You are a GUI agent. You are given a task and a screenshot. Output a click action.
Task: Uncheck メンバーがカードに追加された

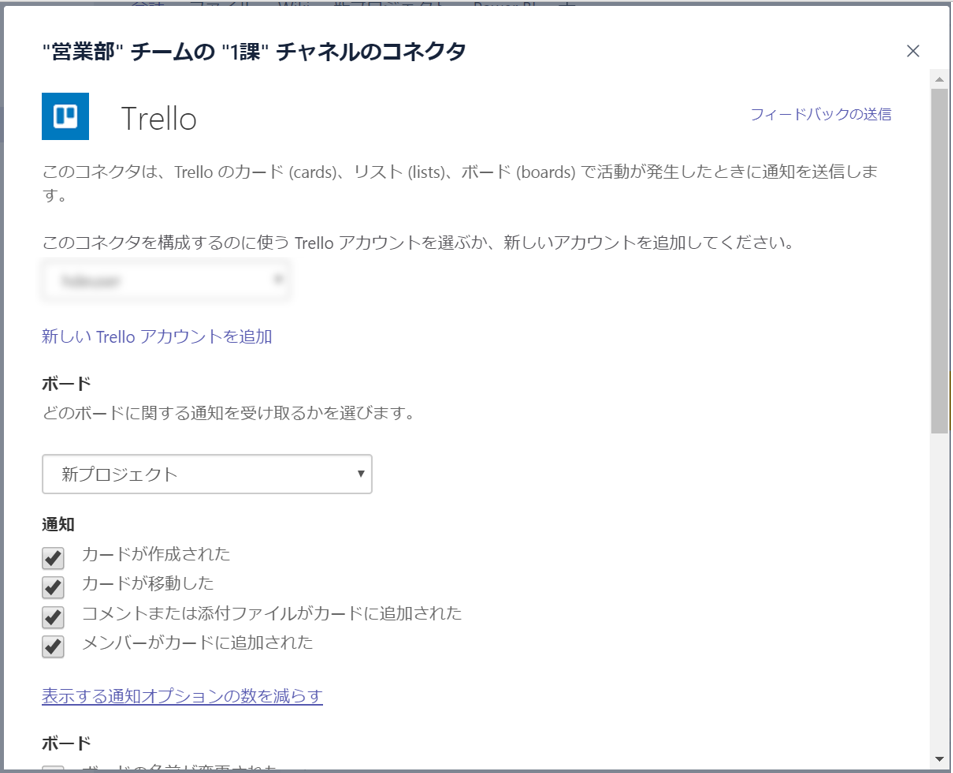click(x=52, y=645)
